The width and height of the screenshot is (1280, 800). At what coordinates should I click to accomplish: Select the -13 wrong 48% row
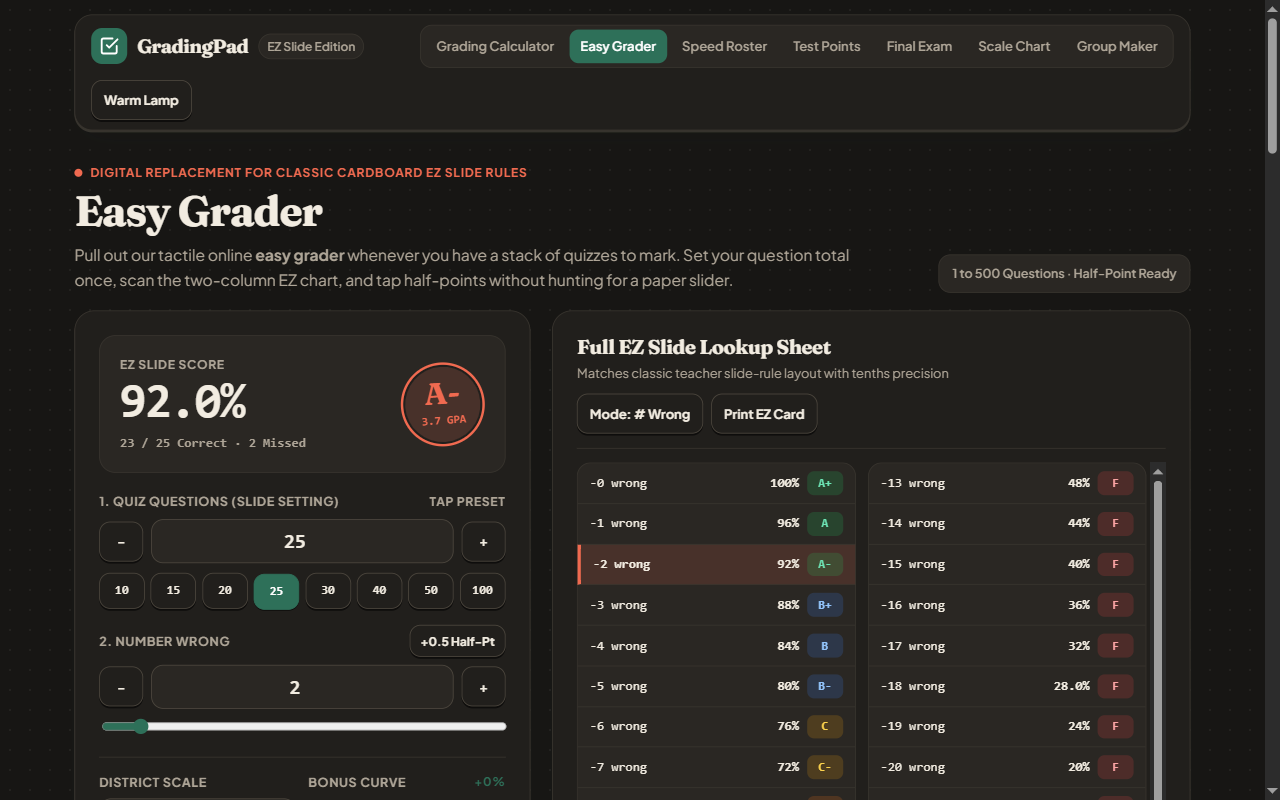tap(1007, 483)
